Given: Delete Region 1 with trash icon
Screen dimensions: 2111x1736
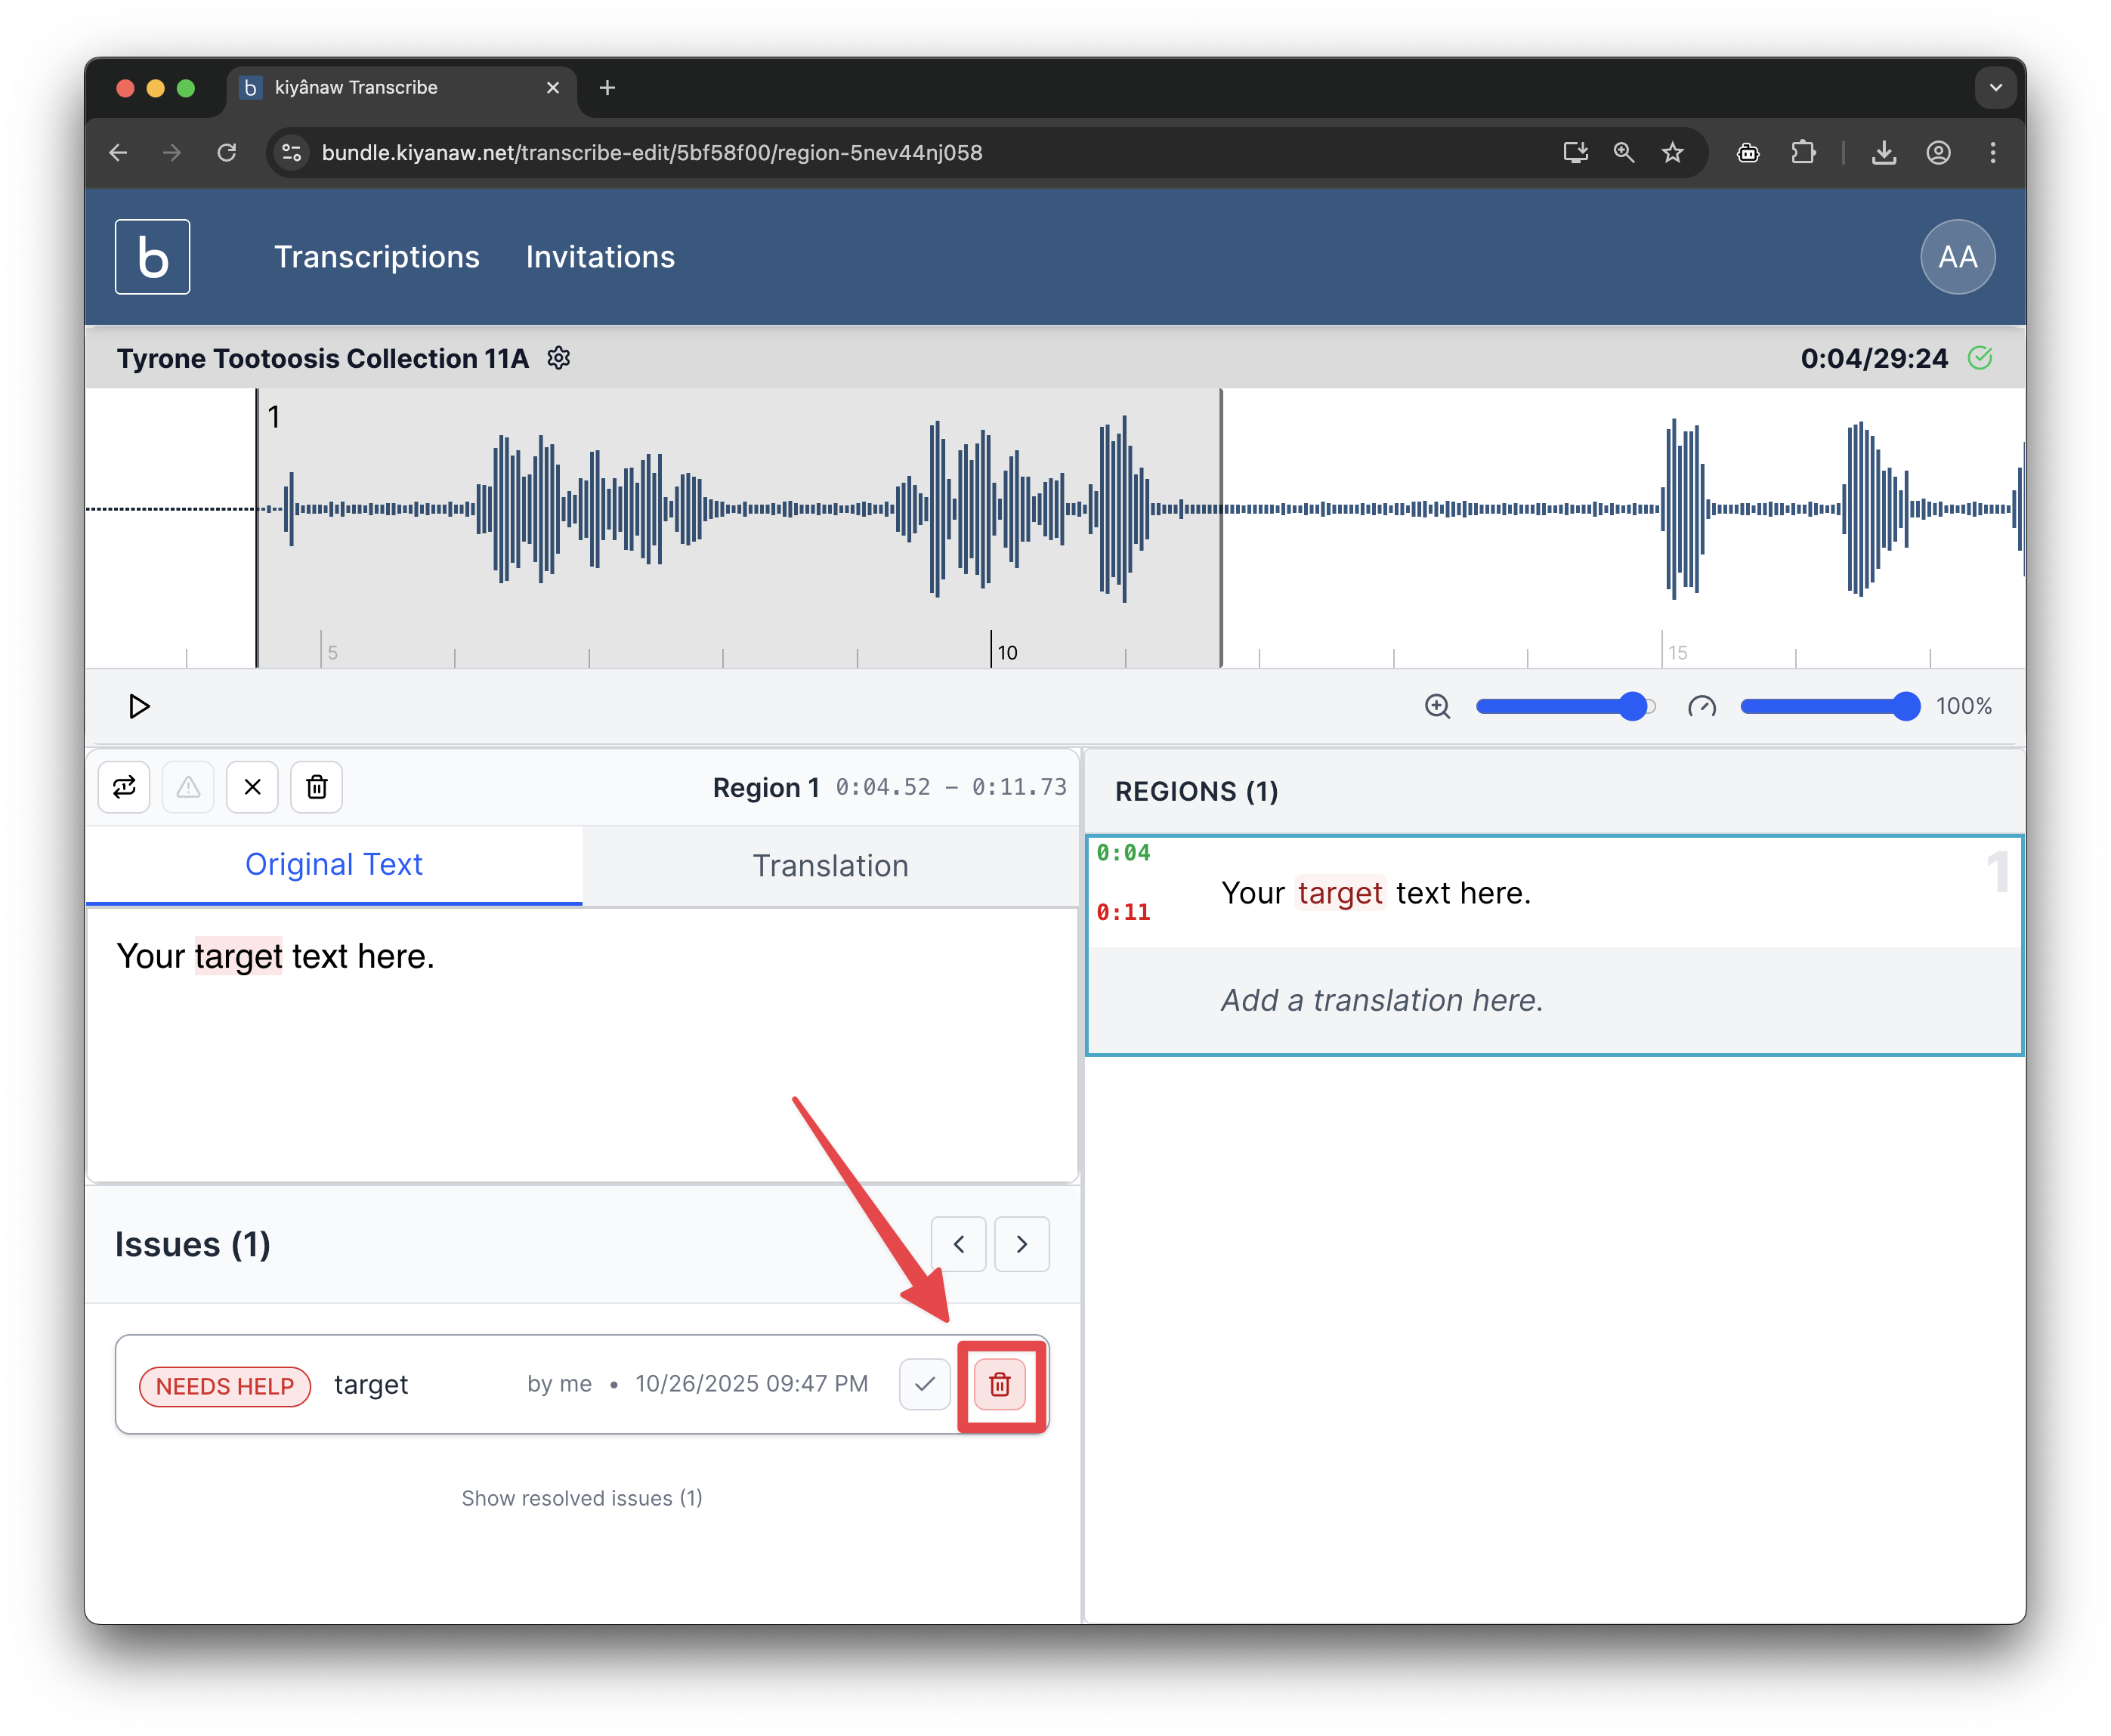Looking at the screenshot, I should (x=316, y=787).
